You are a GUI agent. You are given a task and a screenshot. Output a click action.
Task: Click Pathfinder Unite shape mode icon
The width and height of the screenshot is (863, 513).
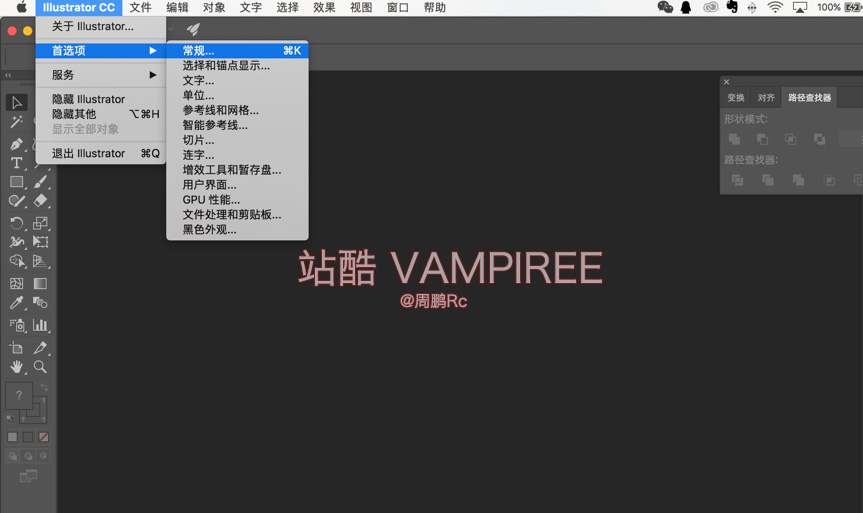click(734, 139)
